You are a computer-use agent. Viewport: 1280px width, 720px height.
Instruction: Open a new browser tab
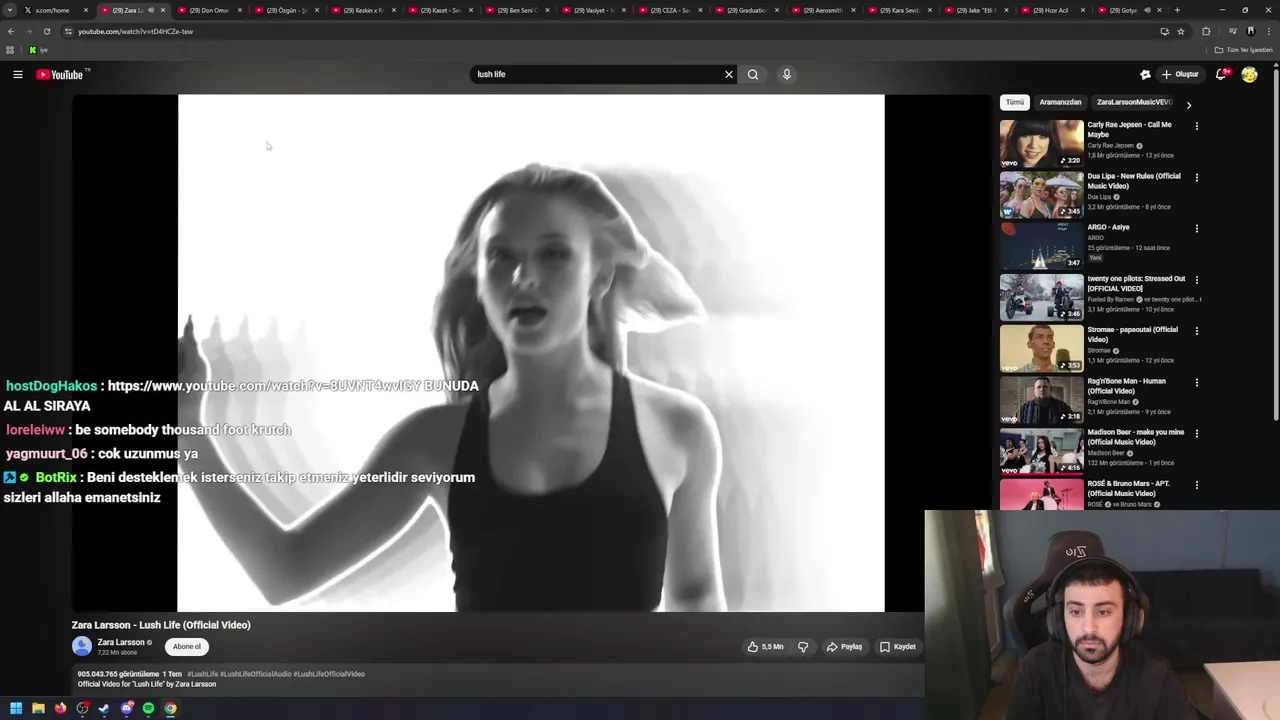point(1177,10)
